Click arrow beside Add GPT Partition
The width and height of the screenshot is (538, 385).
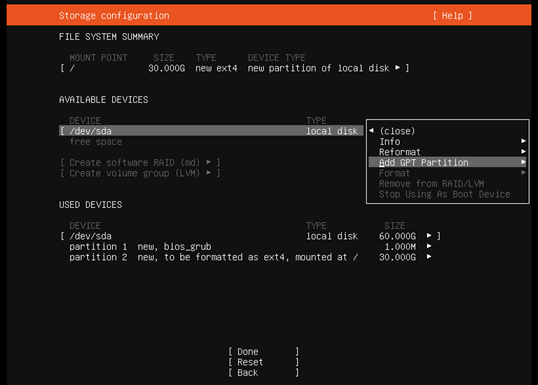click(523, 162)
